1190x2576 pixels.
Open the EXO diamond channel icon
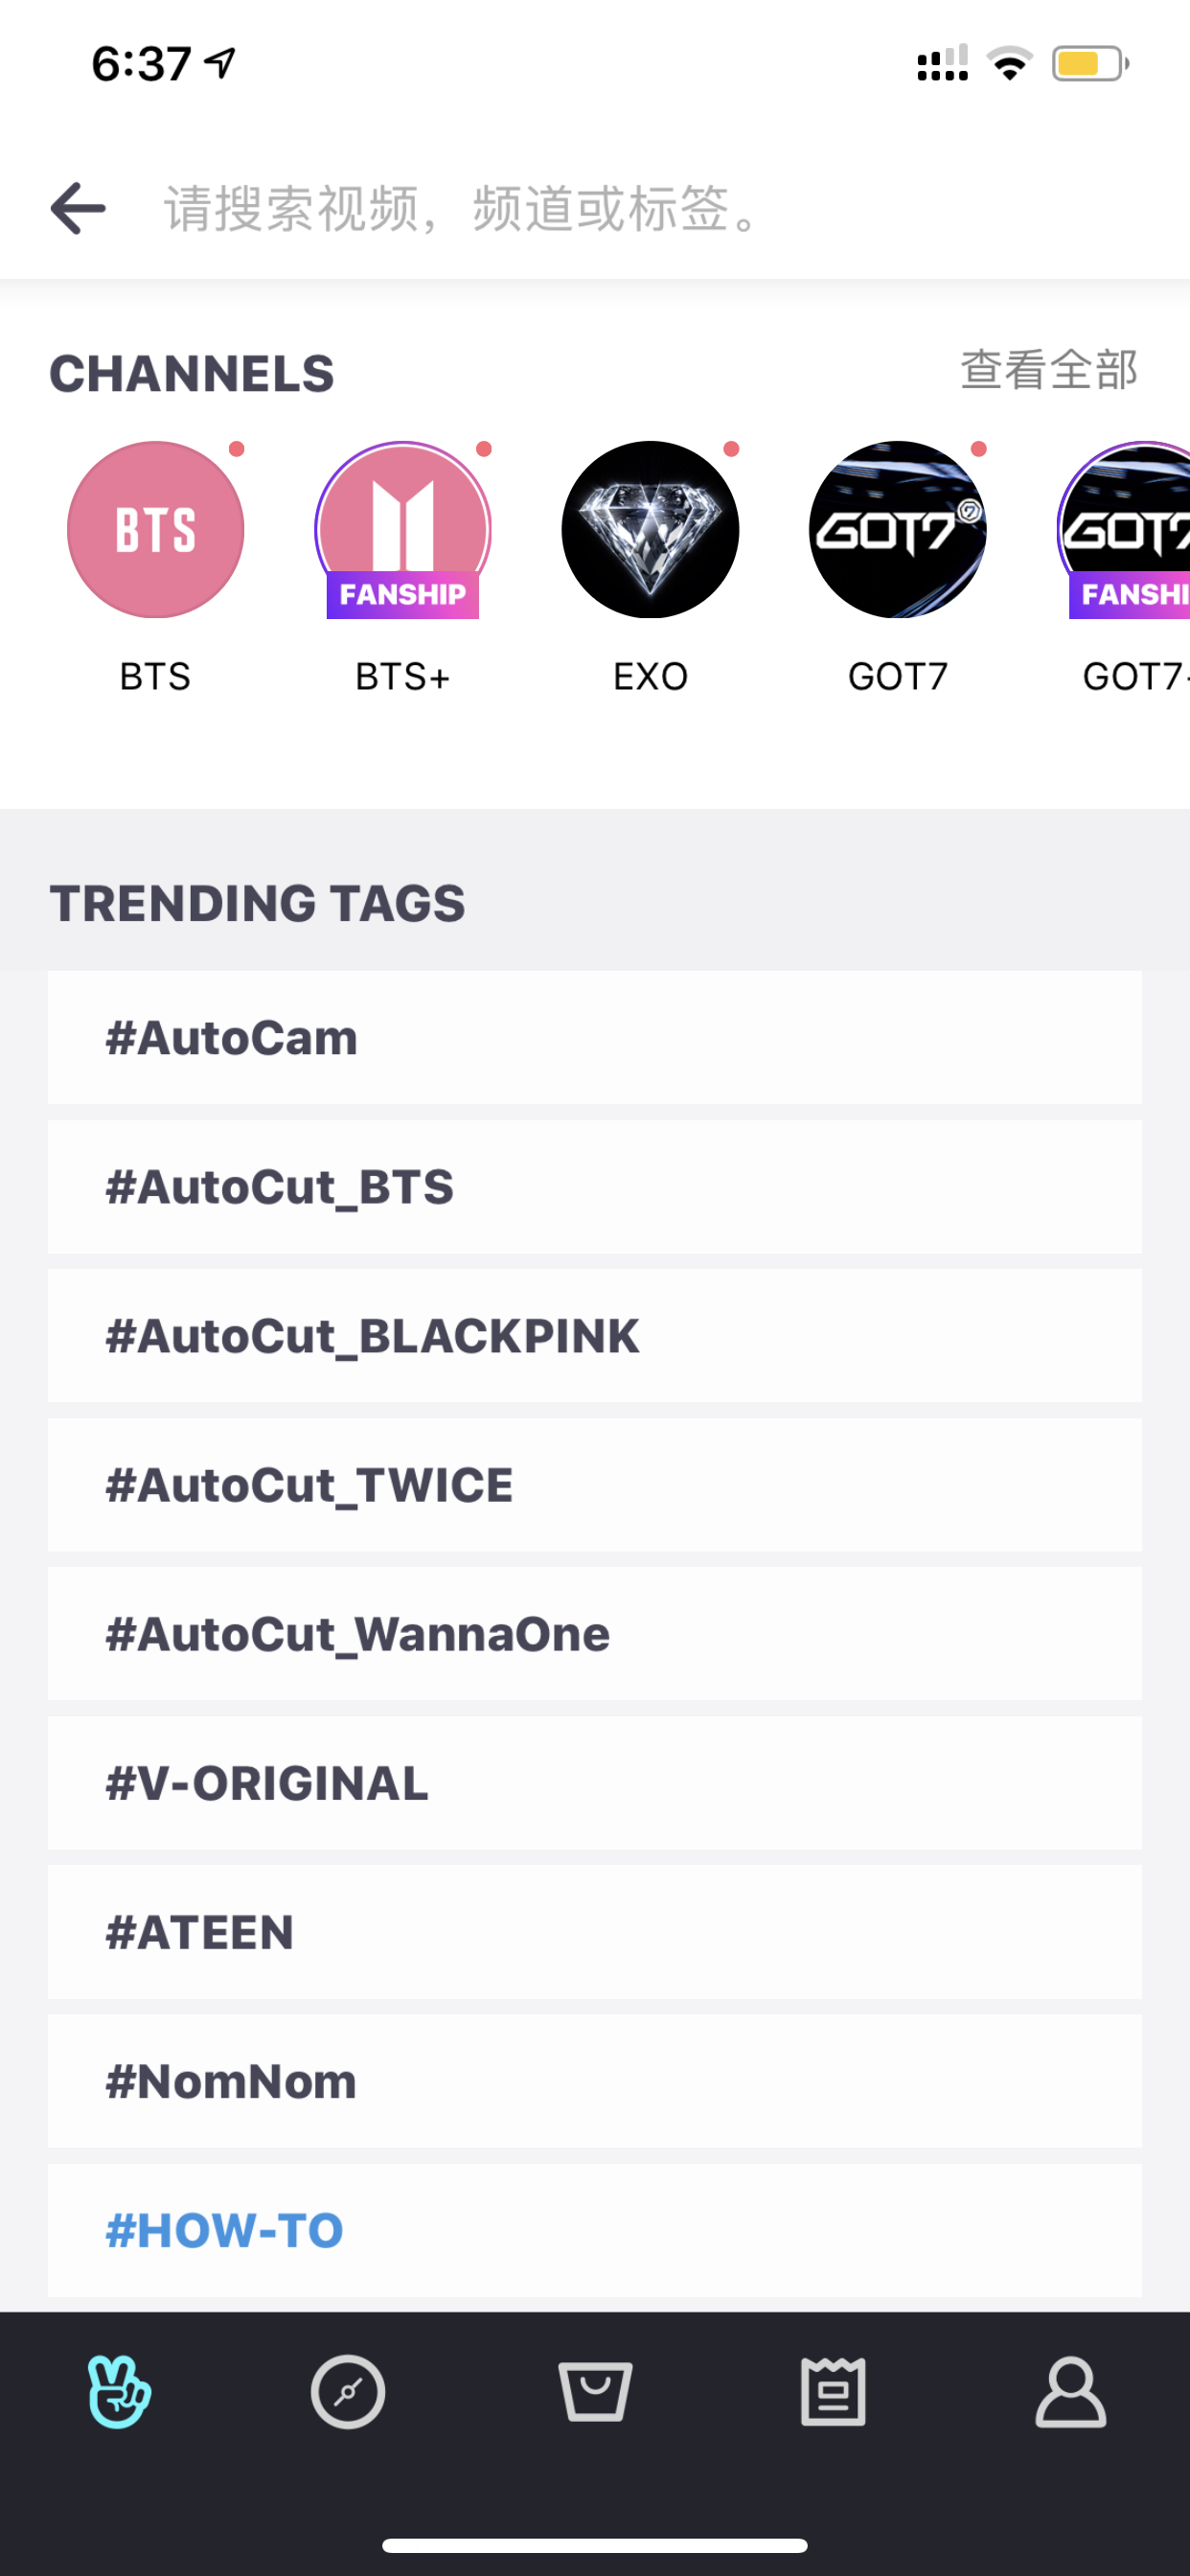click(x=651, y=530)
